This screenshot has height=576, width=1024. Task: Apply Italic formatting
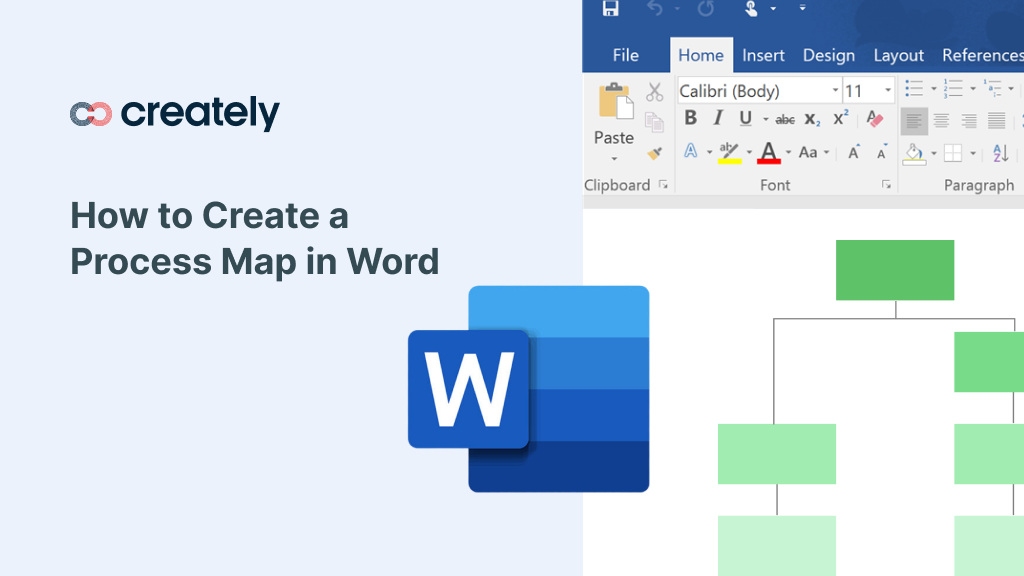tap(717, 118)
